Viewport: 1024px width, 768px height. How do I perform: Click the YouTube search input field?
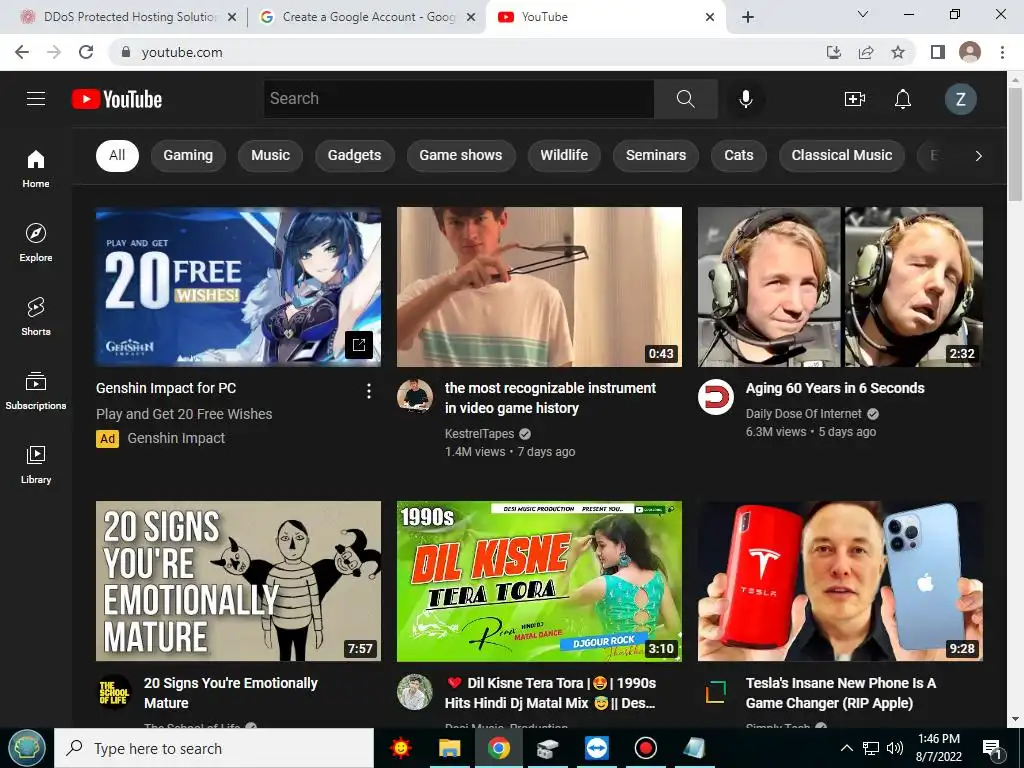(x=459, y=99)
